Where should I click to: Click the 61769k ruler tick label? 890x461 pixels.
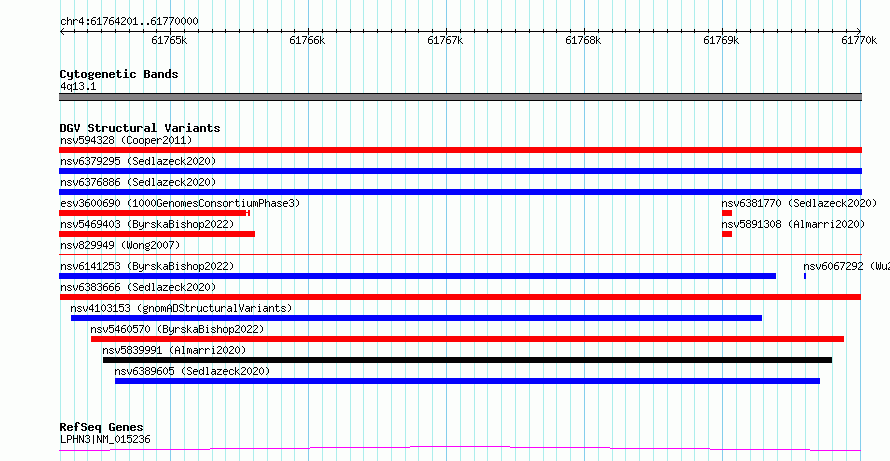tap(722, 40)
